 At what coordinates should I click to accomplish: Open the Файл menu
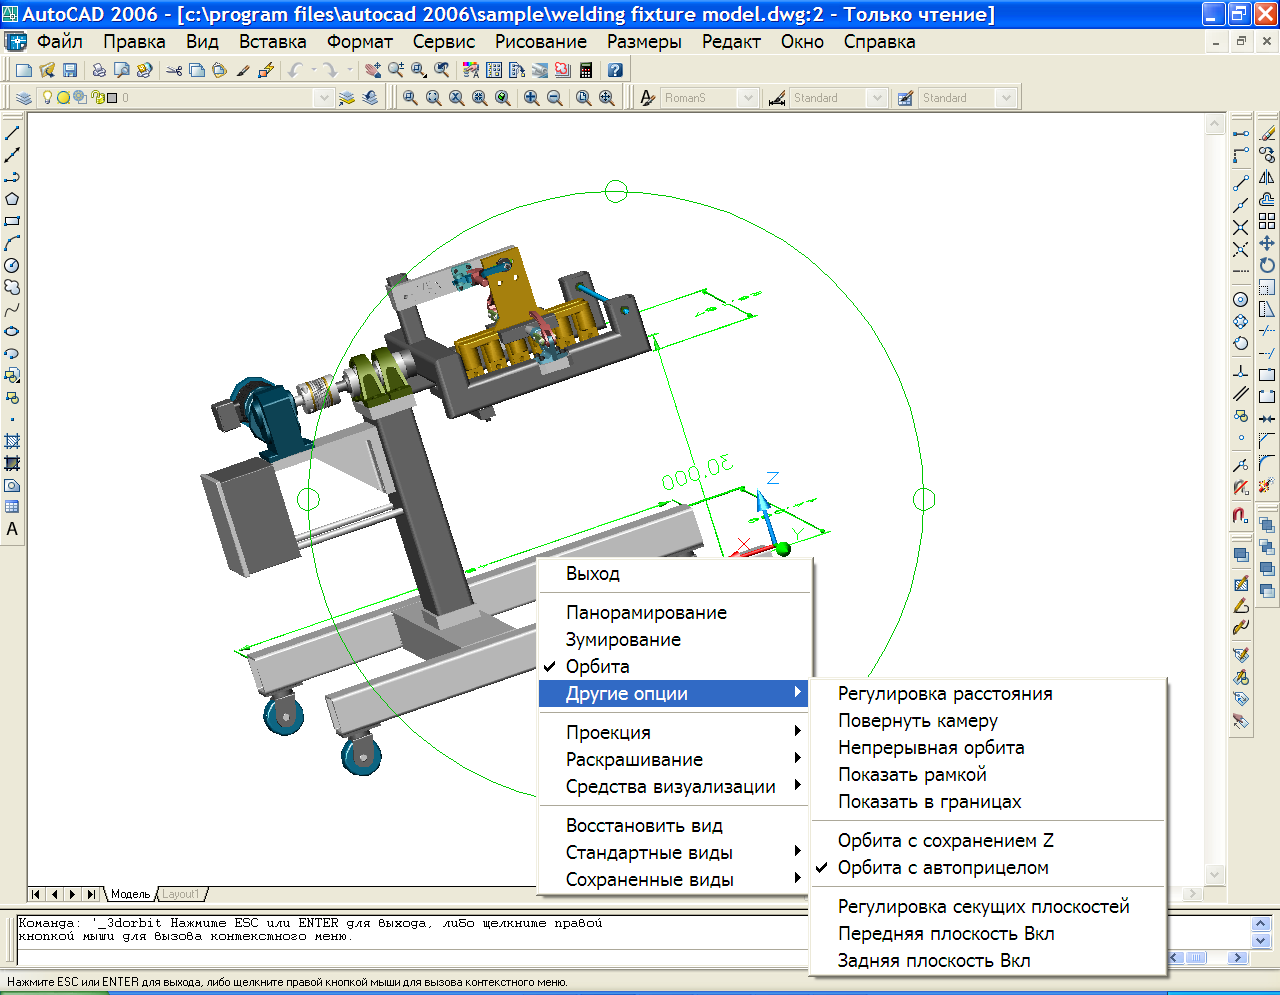click(60, 42)
